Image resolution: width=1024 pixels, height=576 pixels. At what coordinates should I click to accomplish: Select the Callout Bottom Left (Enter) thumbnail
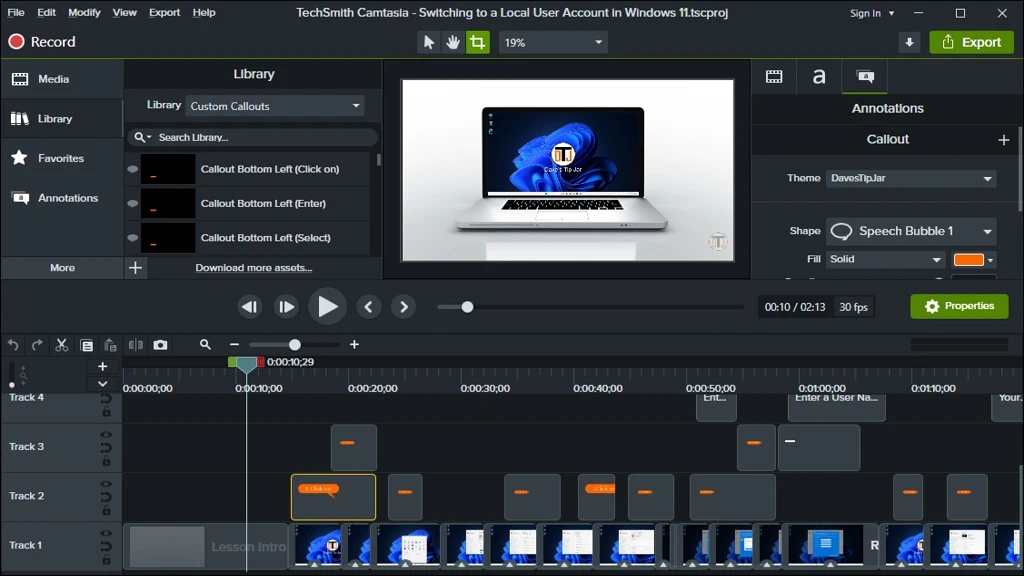(168, 204)
